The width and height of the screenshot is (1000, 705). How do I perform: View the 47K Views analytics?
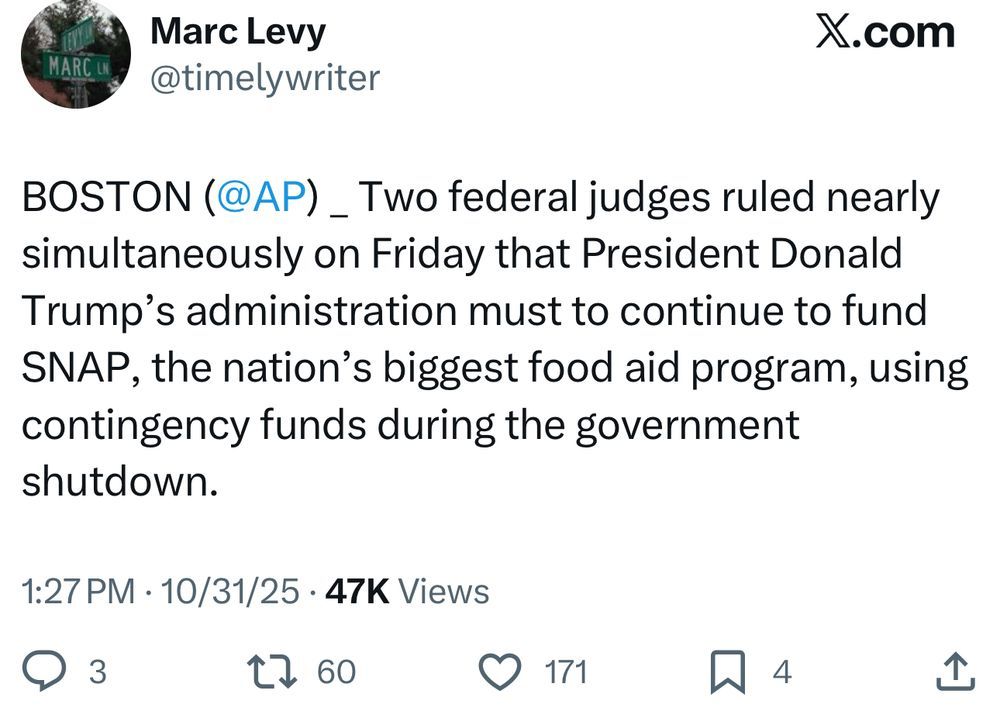(408, 591)
